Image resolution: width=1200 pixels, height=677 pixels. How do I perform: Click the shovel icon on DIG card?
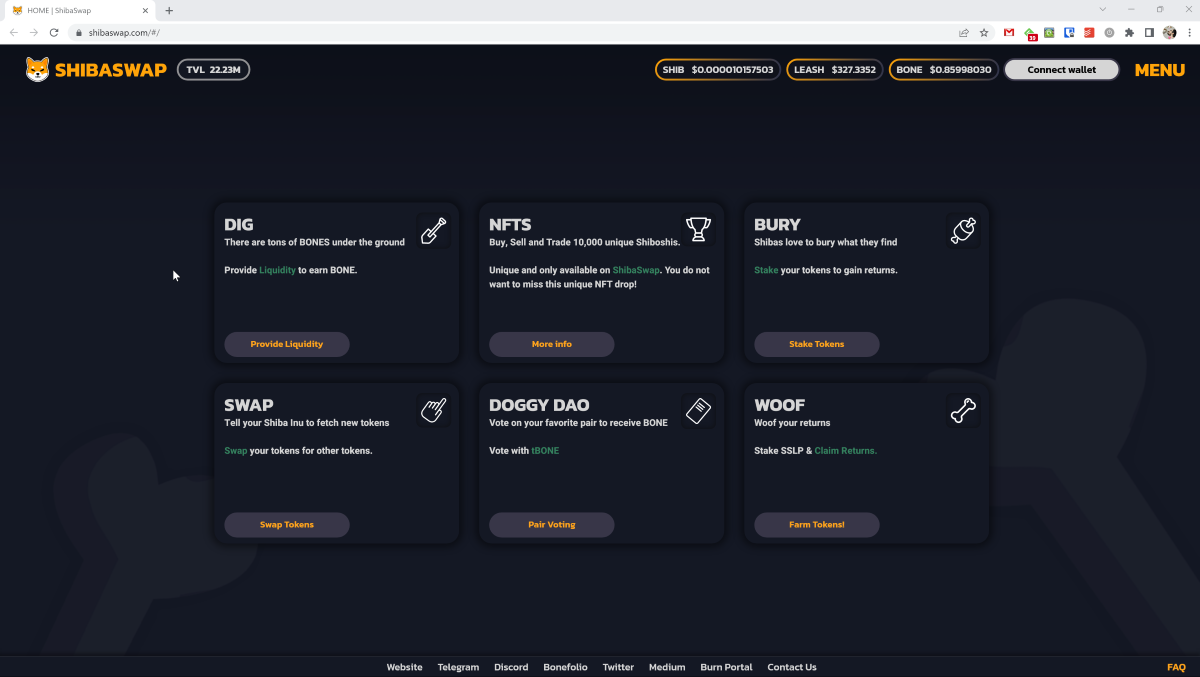[x=433, y=231]
